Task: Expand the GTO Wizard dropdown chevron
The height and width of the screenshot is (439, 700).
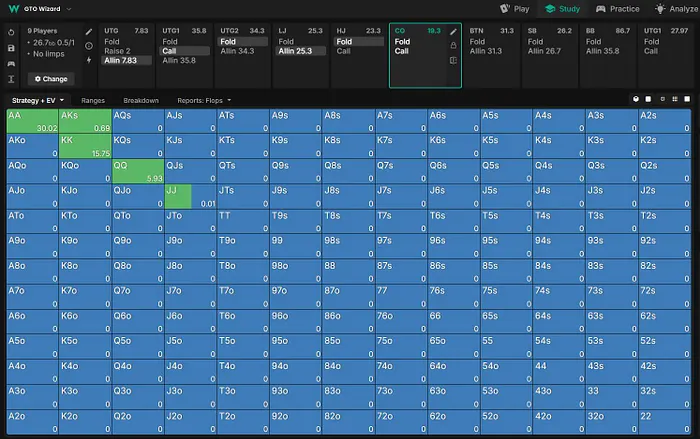Action: [x=69, y=9]
